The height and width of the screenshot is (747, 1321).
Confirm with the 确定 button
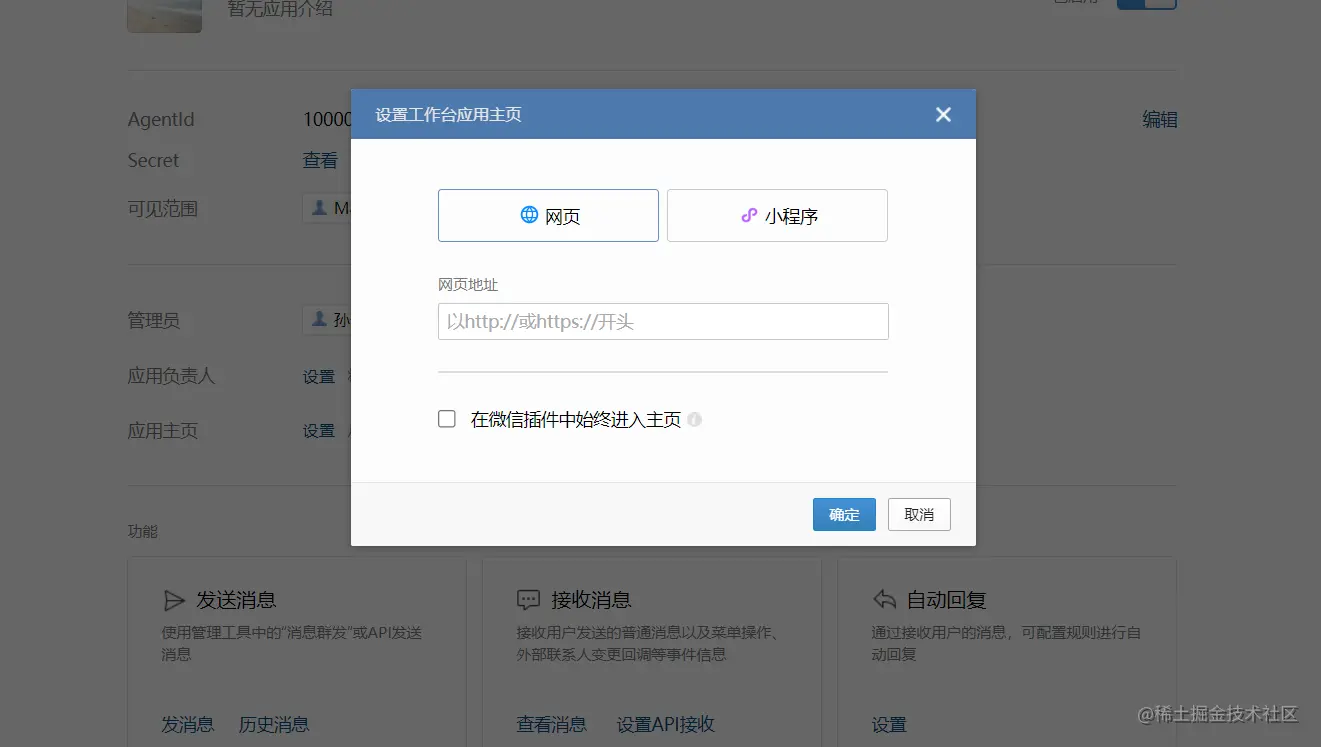coord(844,514)
